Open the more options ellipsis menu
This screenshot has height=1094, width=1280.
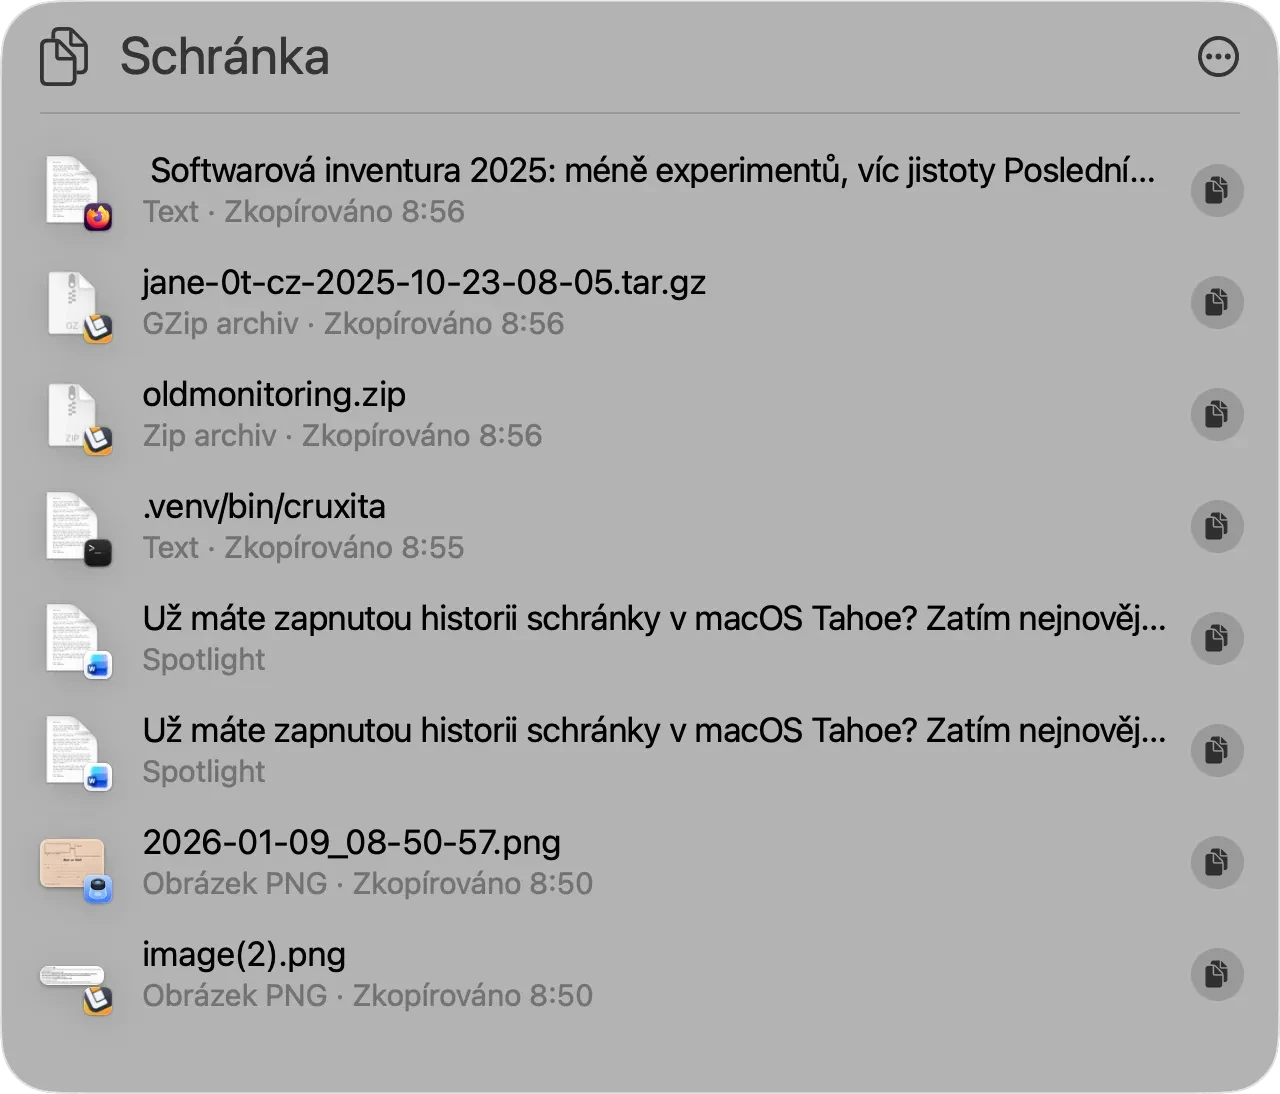[1218, 56]
